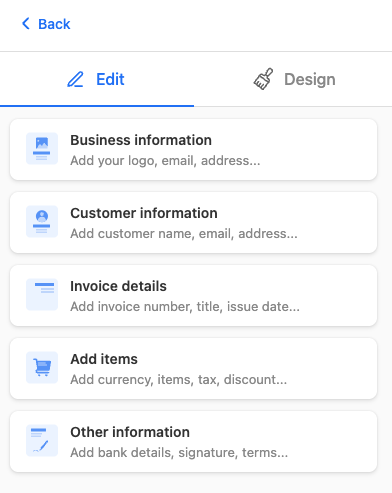Open the Other information heading
This screenshot has width=392, height=493.
coord(130,432)
